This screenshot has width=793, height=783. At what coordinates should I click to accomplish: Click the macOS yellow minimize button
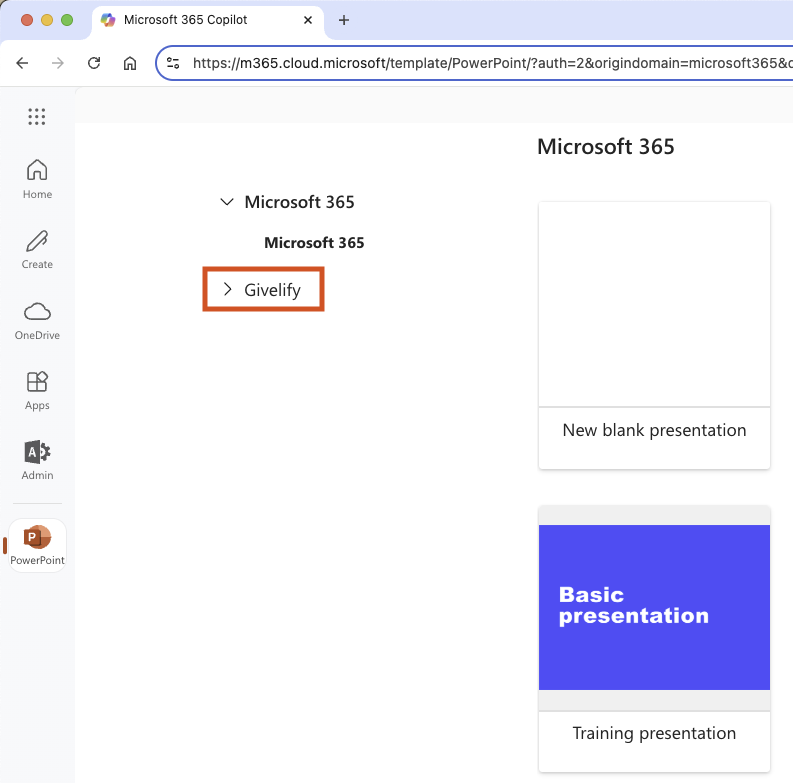(47, 20)
